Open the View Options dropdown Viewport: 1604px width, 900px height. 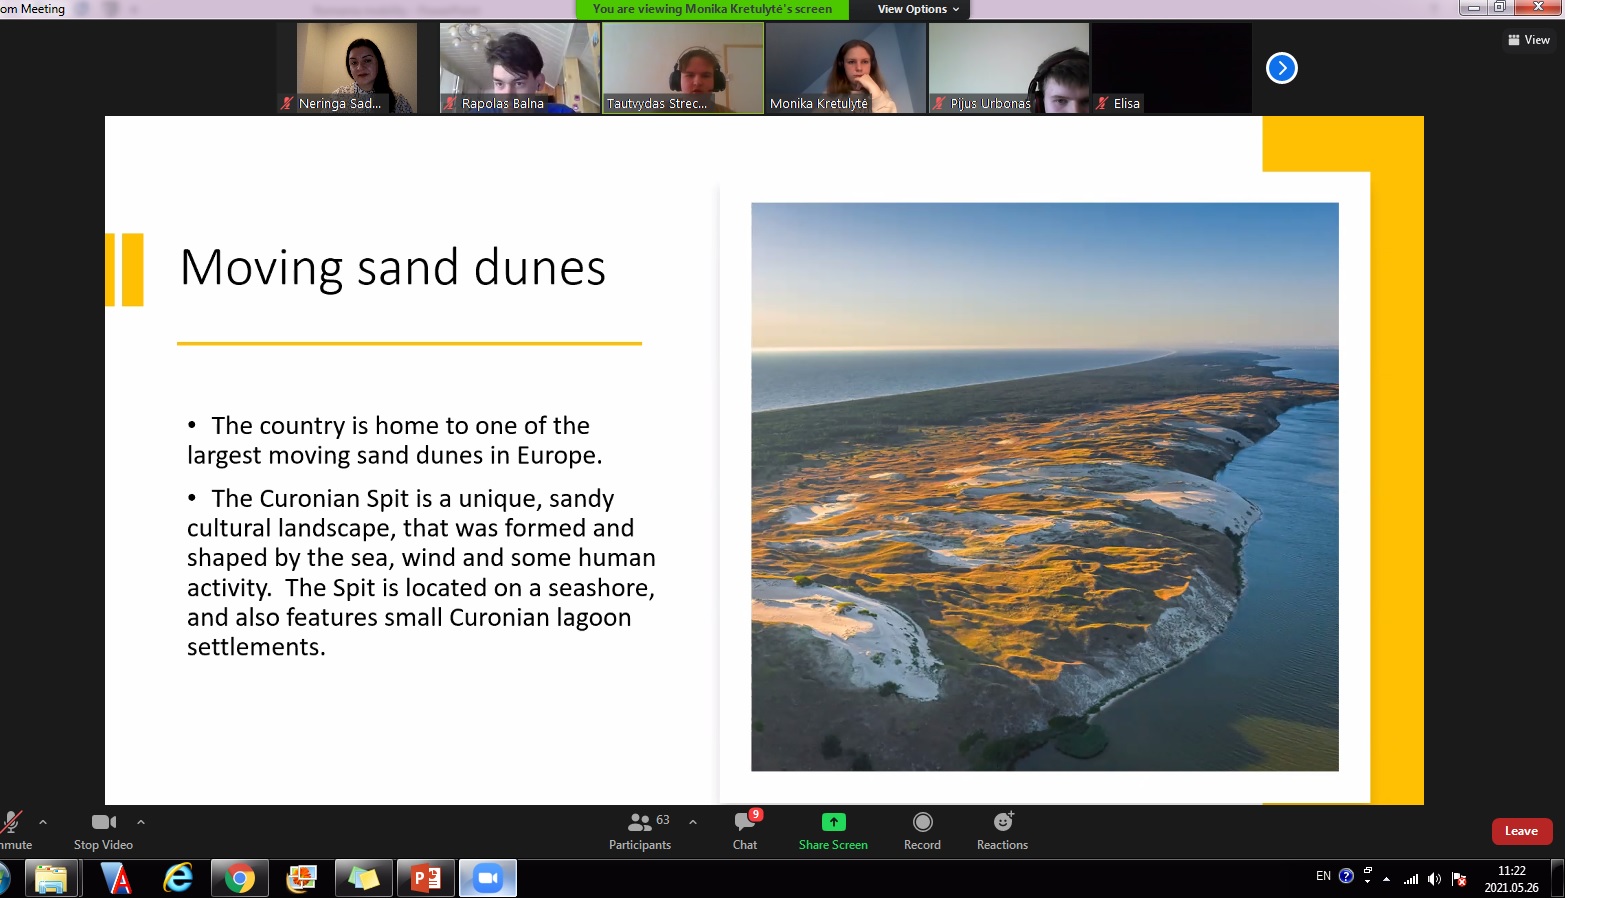(918, 9)
